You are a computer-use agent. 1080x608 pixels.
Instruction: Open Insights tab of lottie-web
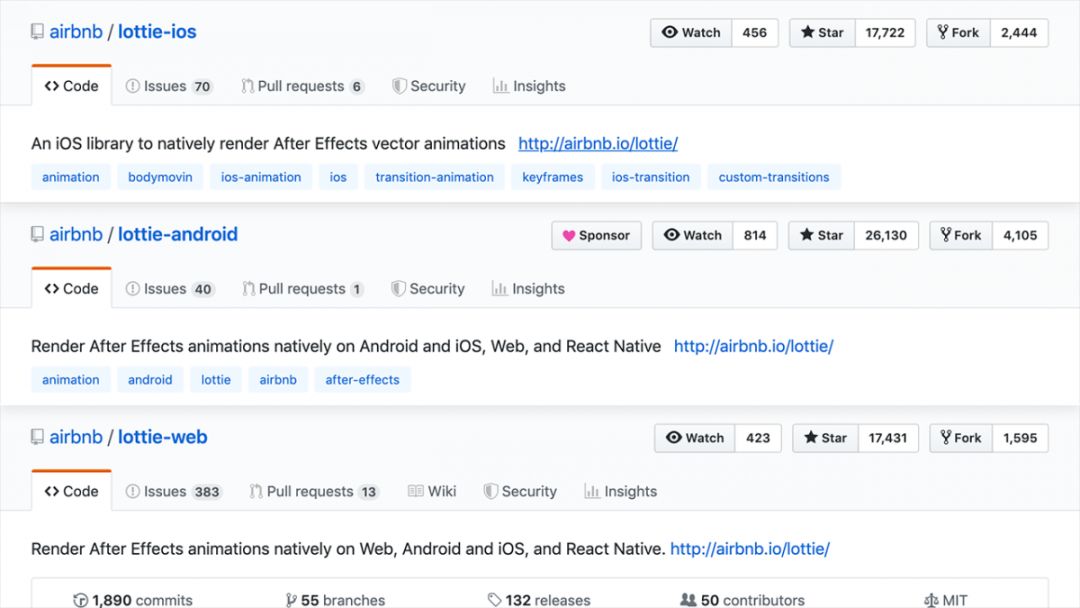pos(621,491)
